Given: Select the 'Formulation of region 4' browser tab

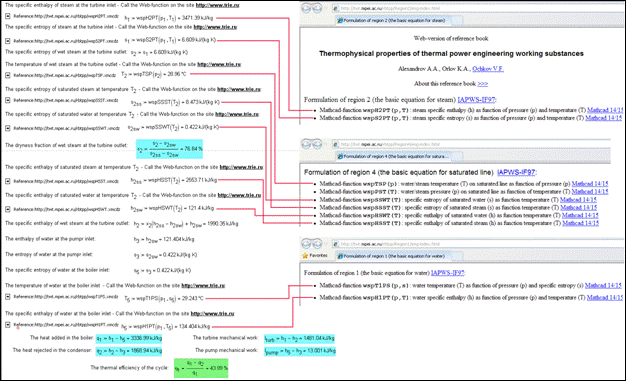Looking at the screenshot, I should click(394, 157).
